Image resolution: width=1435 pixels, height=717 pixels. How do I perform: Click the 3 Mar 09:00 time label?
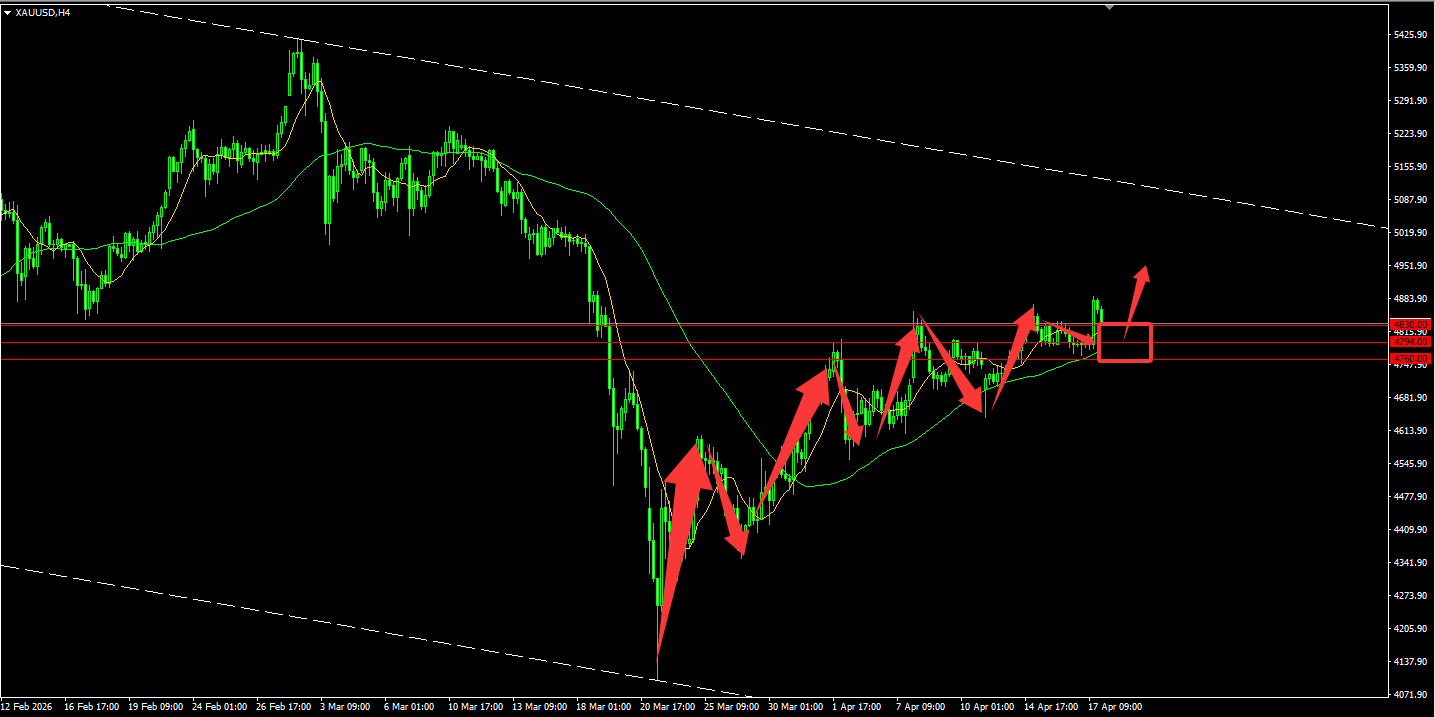(x=343, y=706)
